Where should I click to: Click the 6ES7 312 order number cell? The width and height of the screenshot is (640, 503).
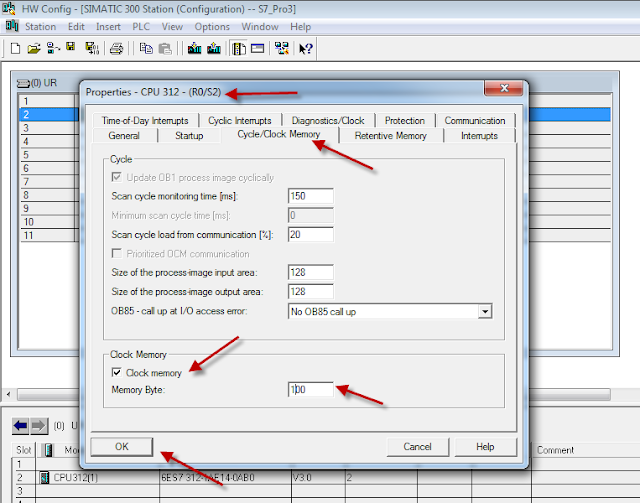pyautogui.click(x=225, y=477)
